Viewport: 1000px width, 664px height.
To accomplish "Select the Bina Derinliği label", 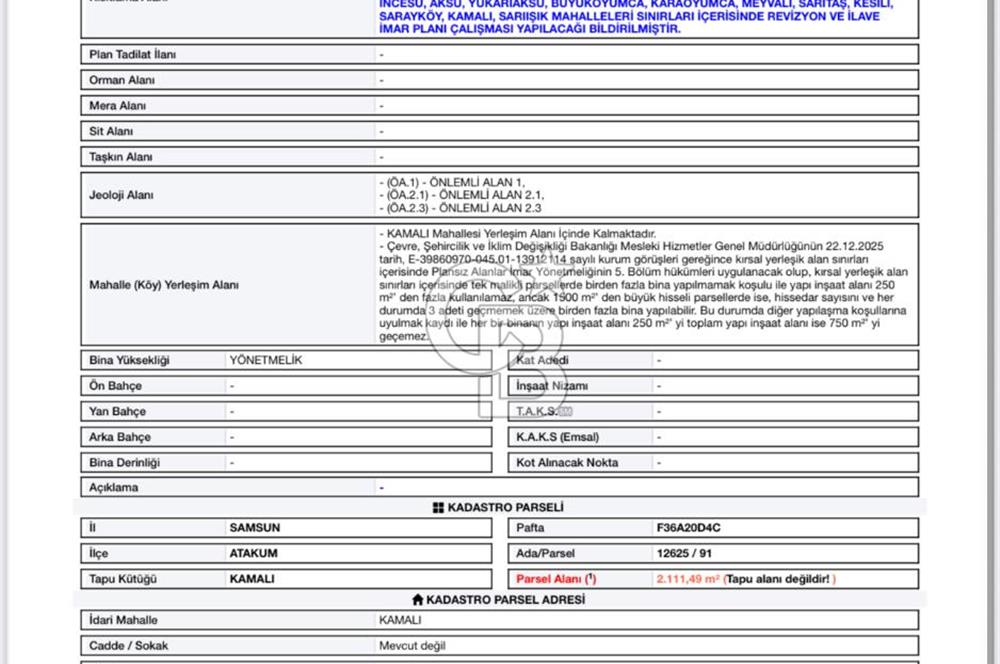I will pos(124,462).
